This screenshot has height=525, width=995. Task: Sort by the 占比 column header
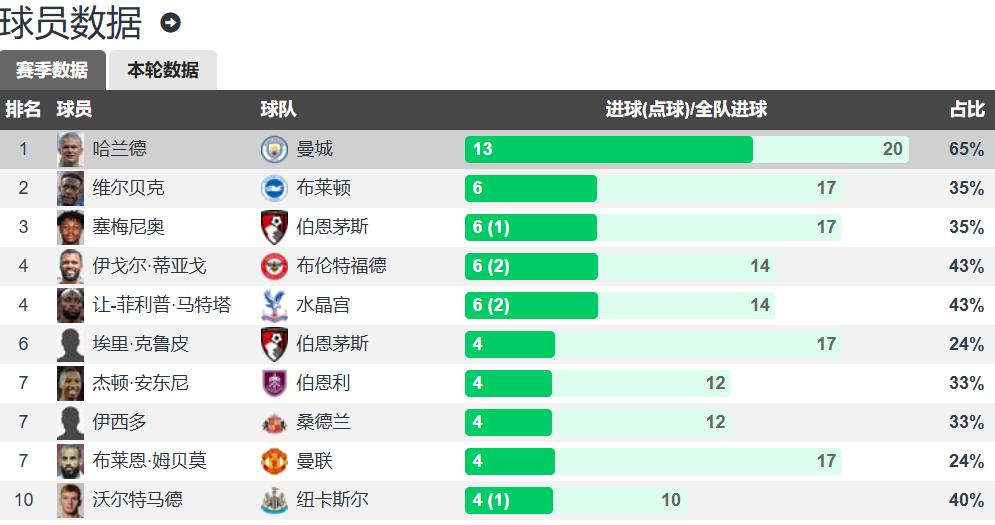[x=967, y=110]
